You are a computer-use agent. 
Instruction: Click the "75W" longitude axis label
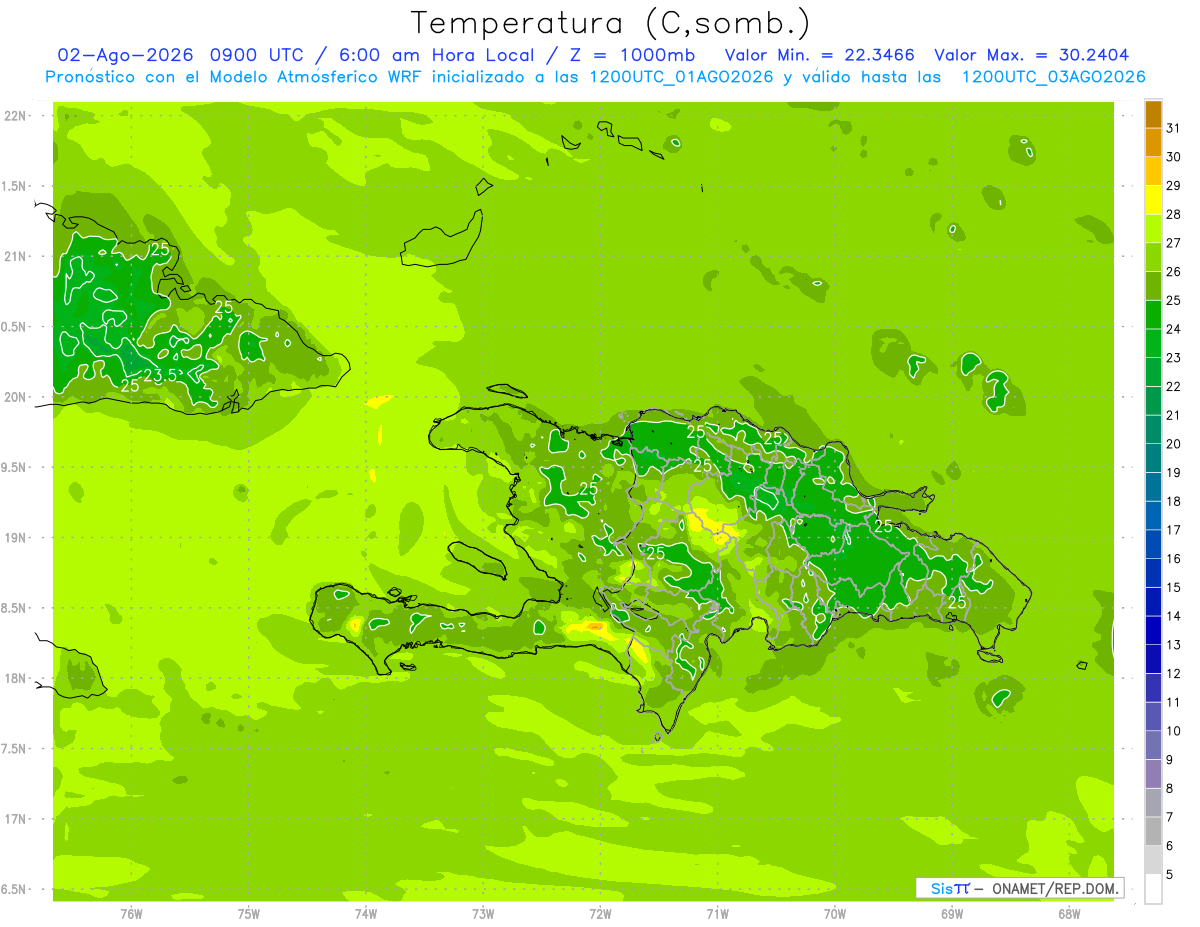[249, 913]
